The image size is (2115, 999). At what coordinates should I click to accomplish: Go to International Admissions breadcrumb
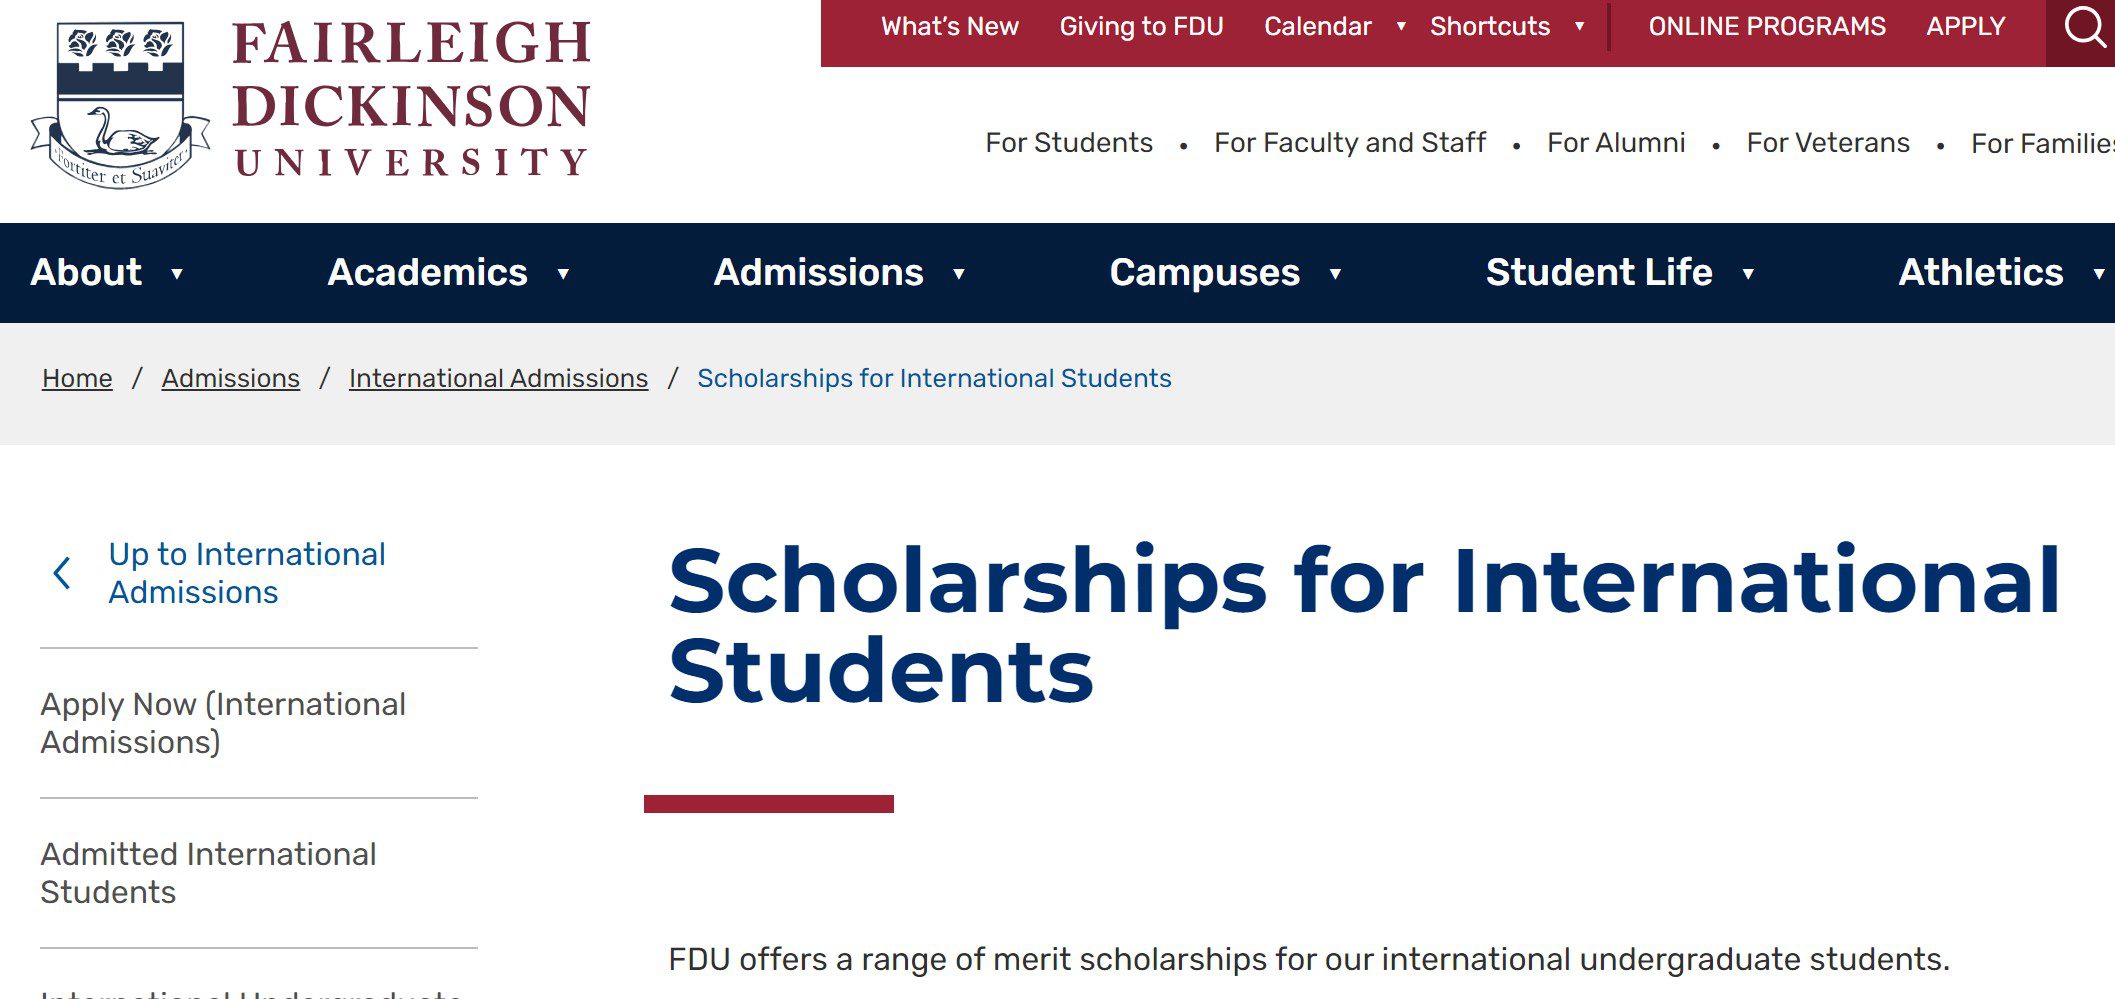pos(498,379)
